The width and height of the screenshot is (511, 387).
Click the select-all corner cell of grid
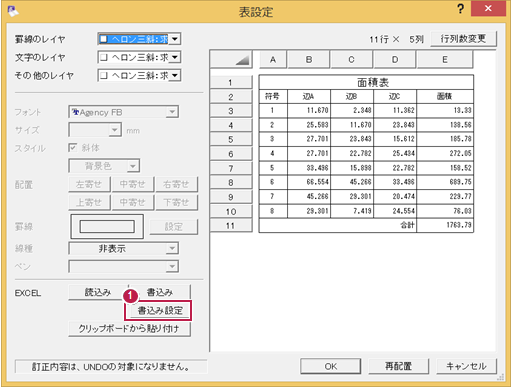tap(231, 59)
